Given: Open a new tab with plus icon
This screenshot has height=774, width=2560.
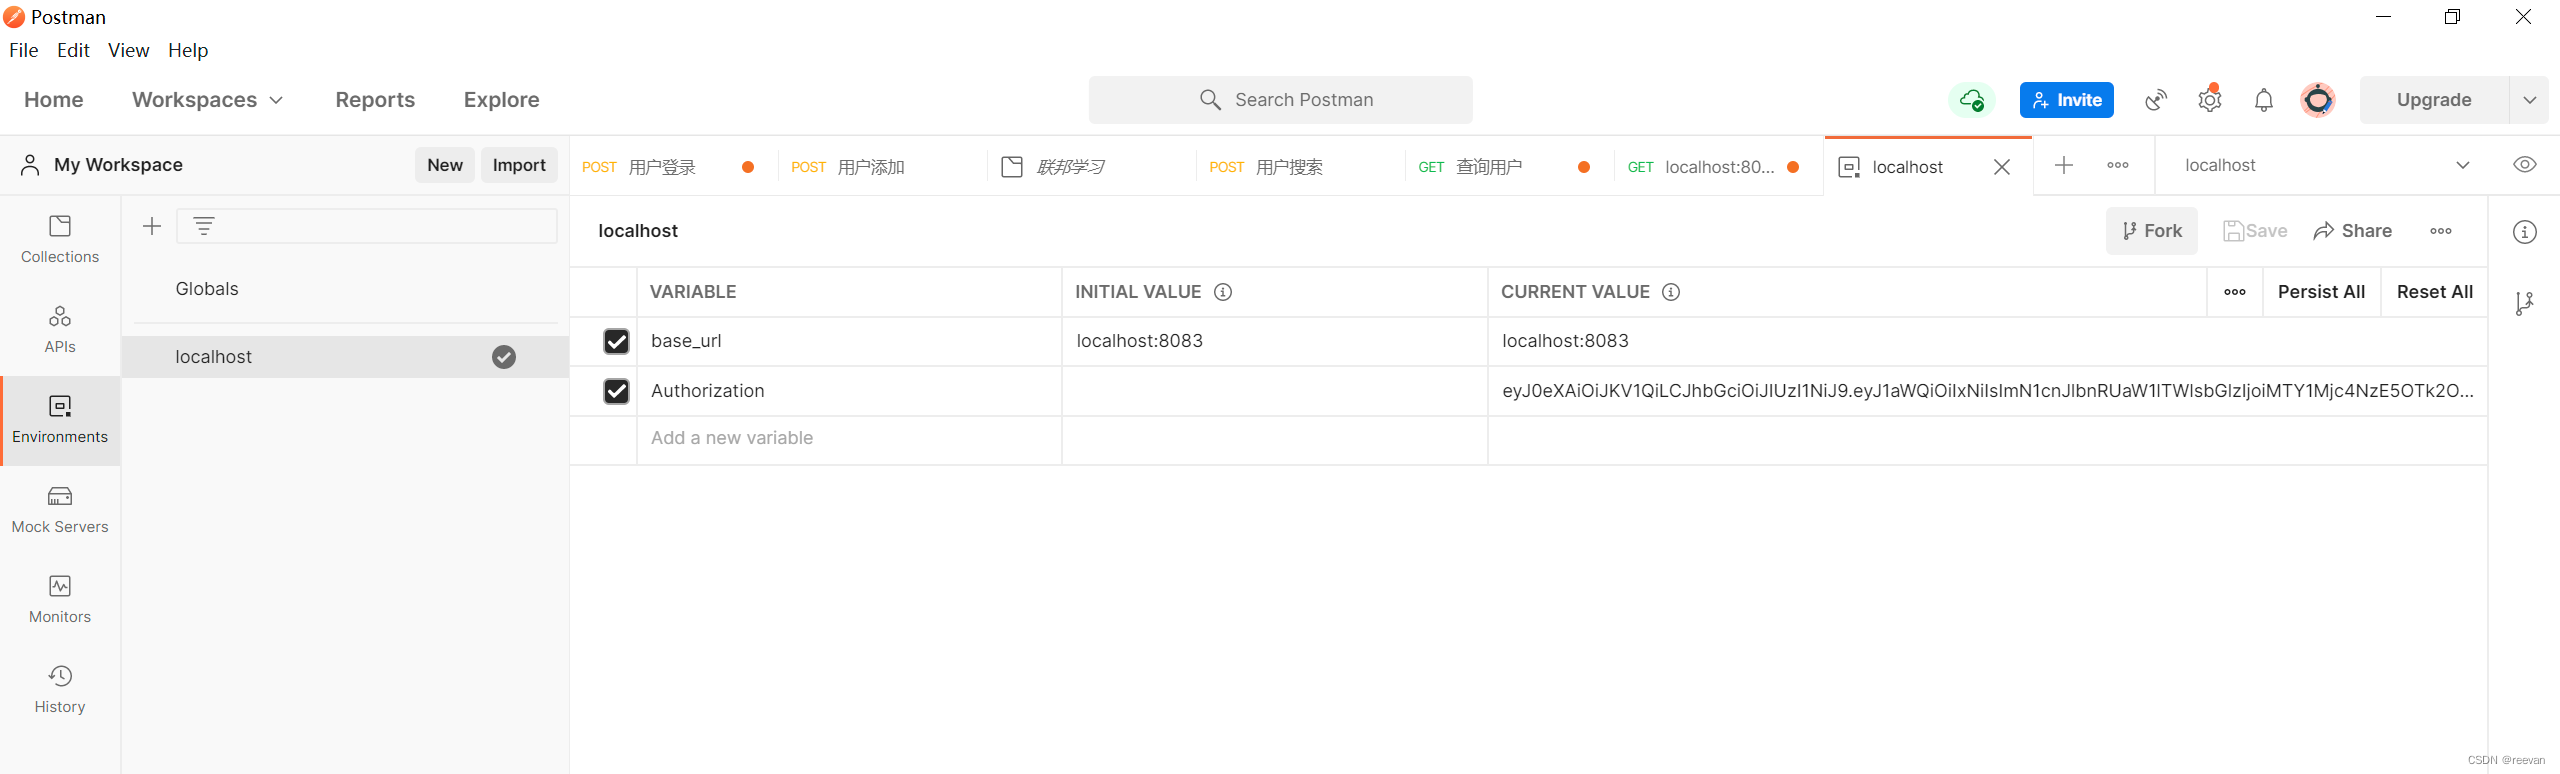Looking at the screenshot, I should [x=2064, y=165].
